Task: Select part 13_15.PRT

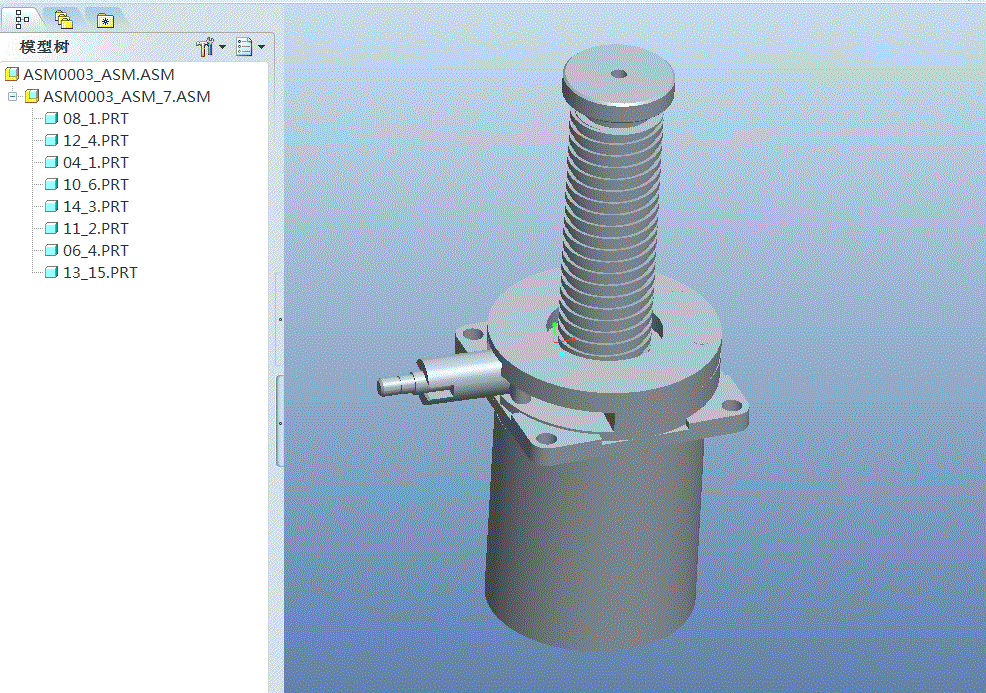Action: (100, 272)
